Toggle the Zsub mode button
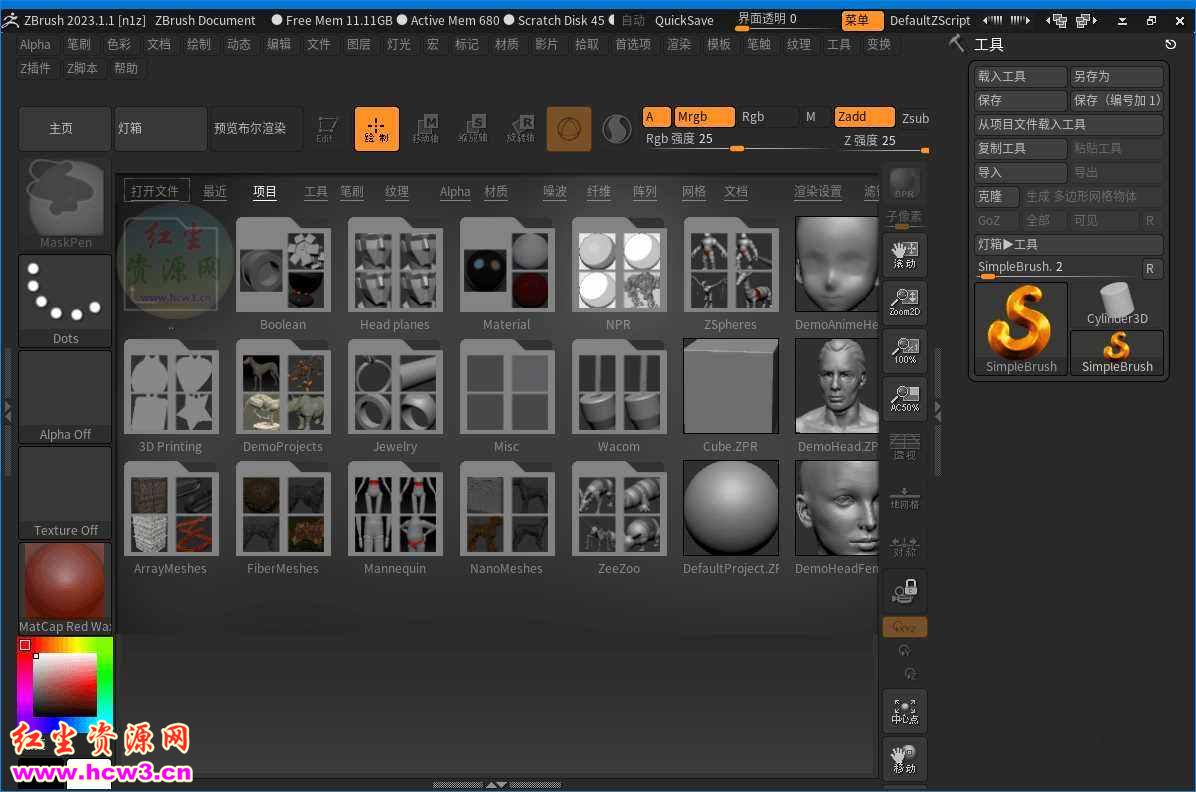 click(x=915, y=118)
